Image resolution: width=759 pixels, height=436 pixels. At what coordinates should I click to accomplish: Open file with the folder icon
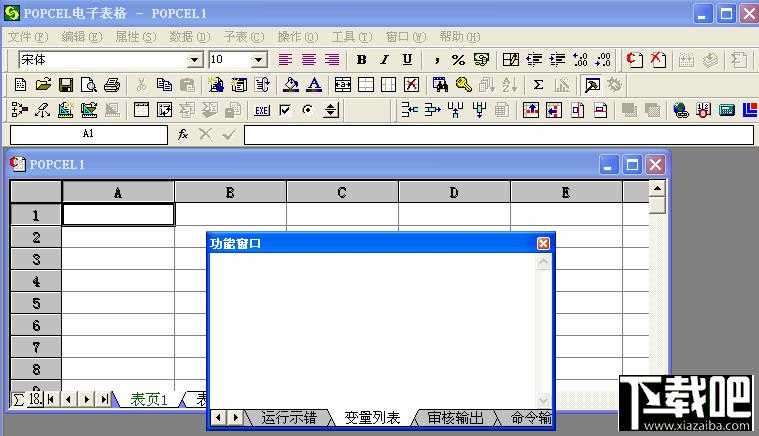[x=43, y=85]
